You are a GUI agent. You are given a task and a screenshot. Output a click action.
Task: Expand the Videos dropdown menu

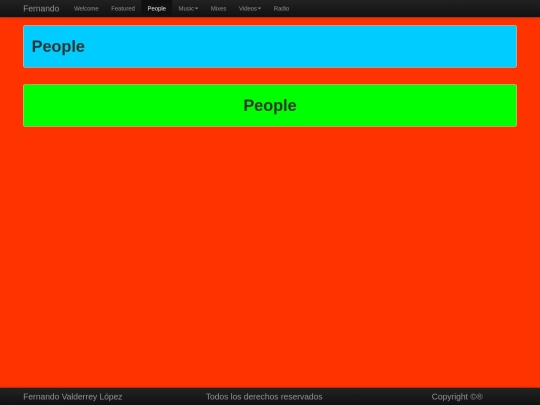point(250,9)
